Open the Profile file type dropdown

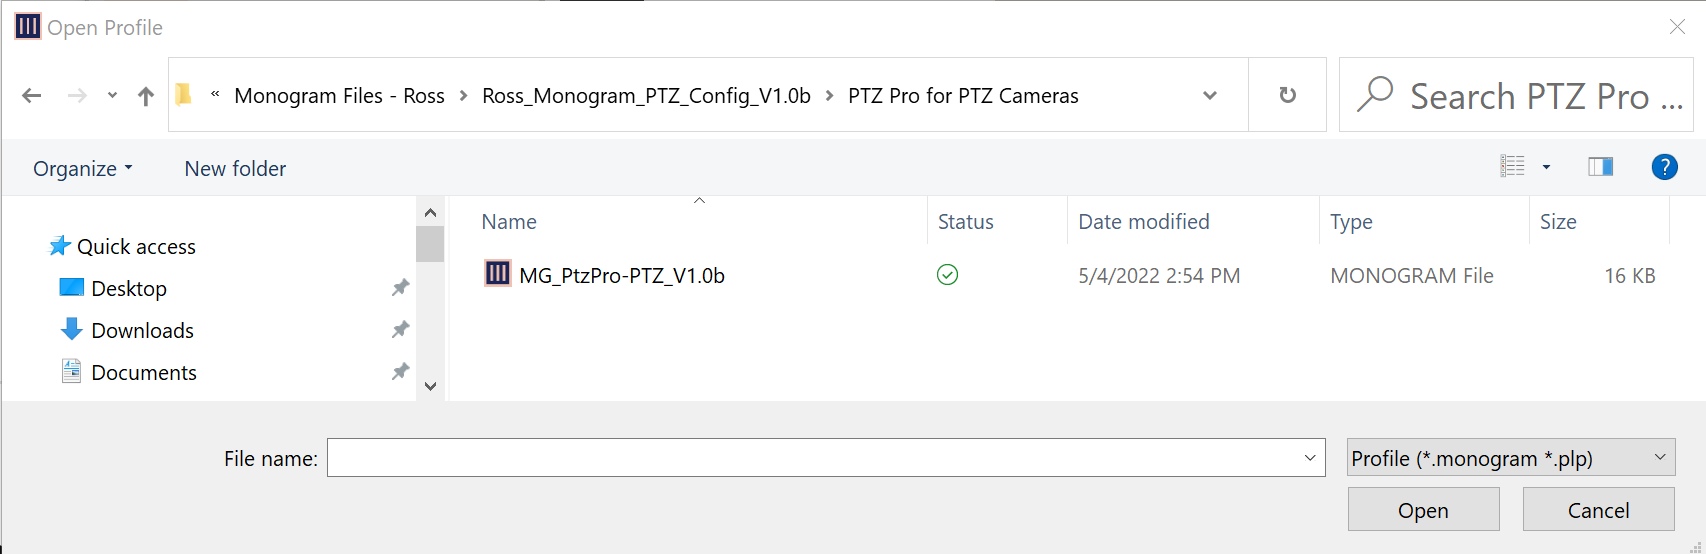(x=1510, y=458)
